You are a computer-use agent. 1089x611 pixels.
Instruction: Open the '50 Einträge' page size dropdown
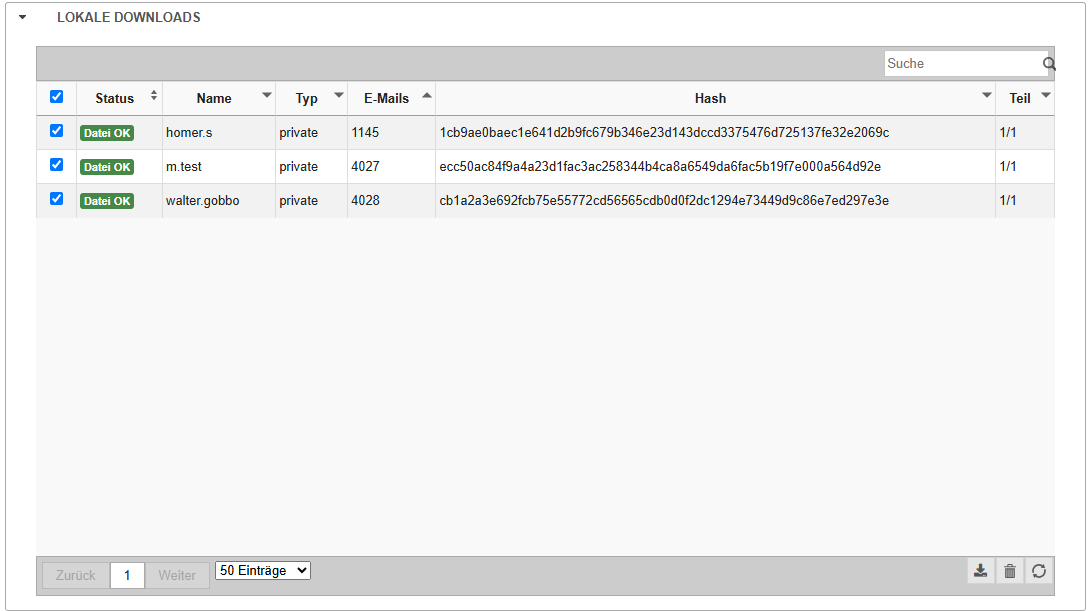click(263, 571)
